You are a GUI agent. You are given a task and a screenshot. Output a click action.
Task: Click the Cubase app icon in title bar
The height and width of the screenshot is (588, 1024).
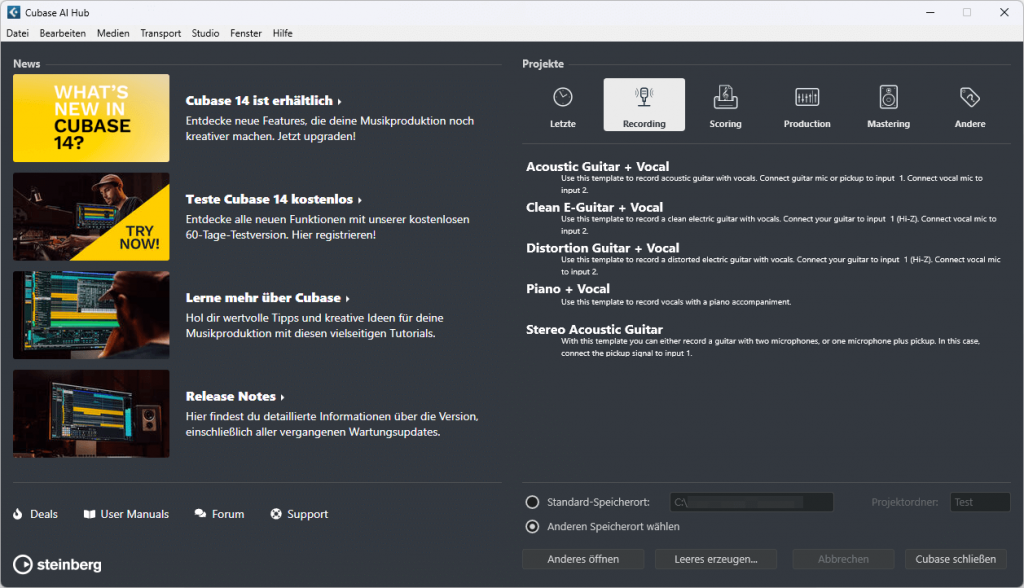[13, 12]
